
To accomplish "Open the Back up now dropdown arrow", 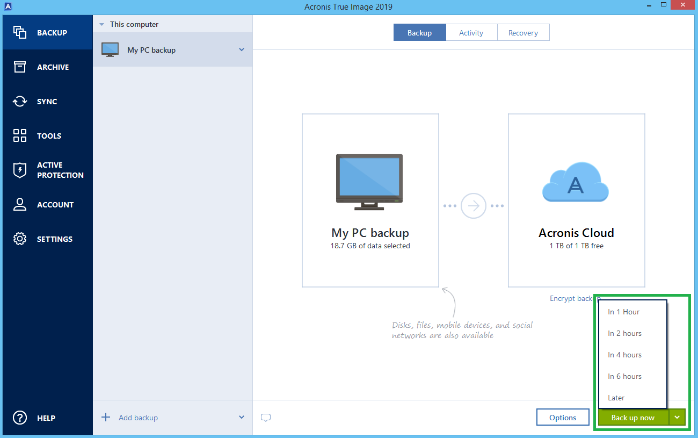I will click(x=677, y=418).
